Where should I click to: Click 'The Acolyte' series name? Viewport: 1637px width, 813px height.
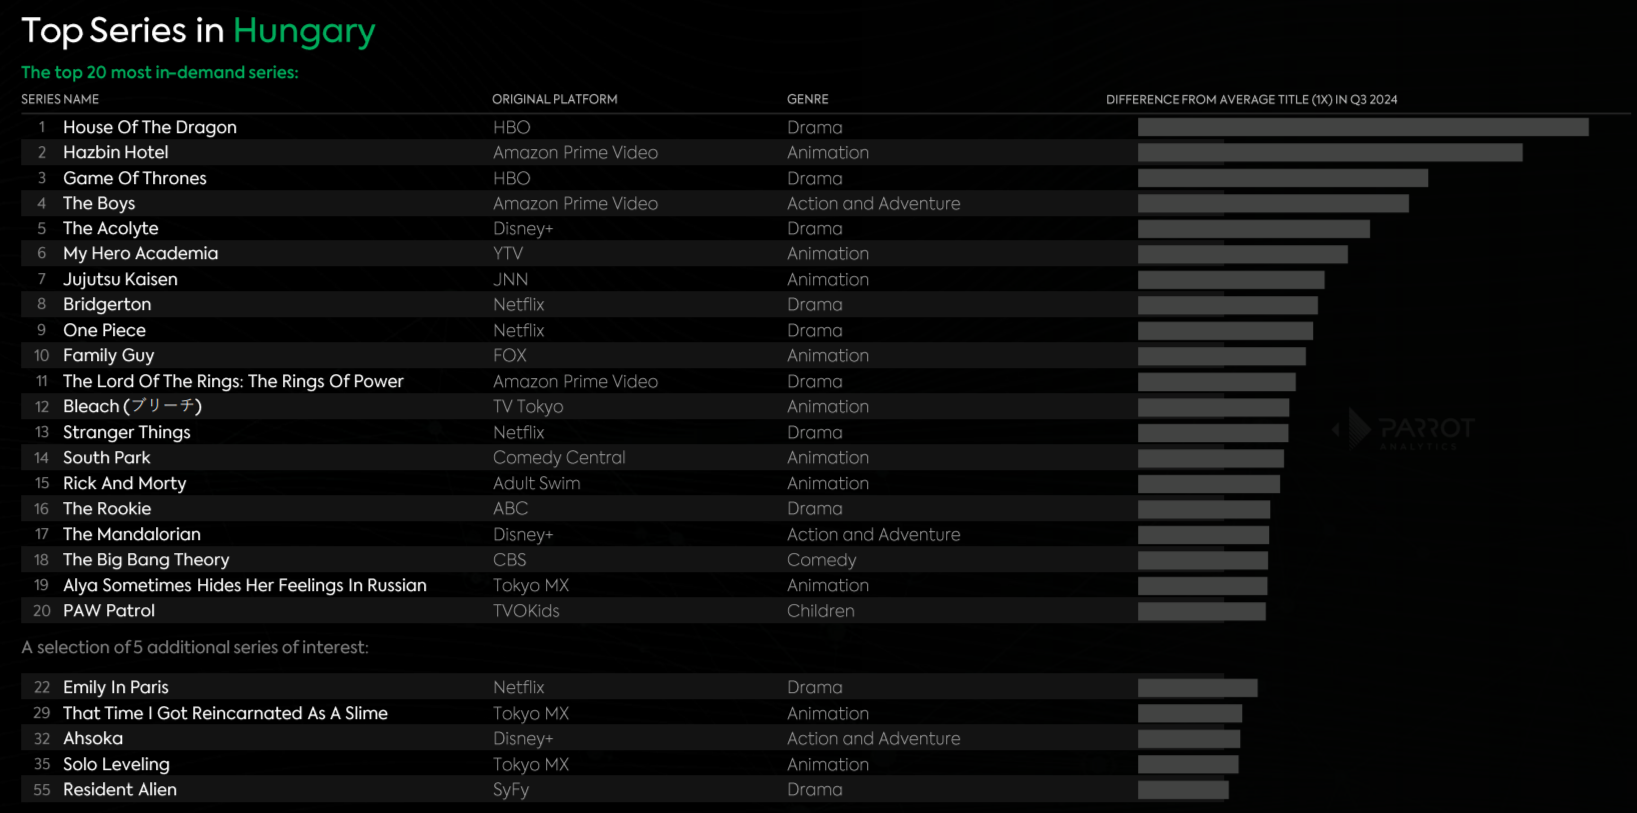[110, 228]
